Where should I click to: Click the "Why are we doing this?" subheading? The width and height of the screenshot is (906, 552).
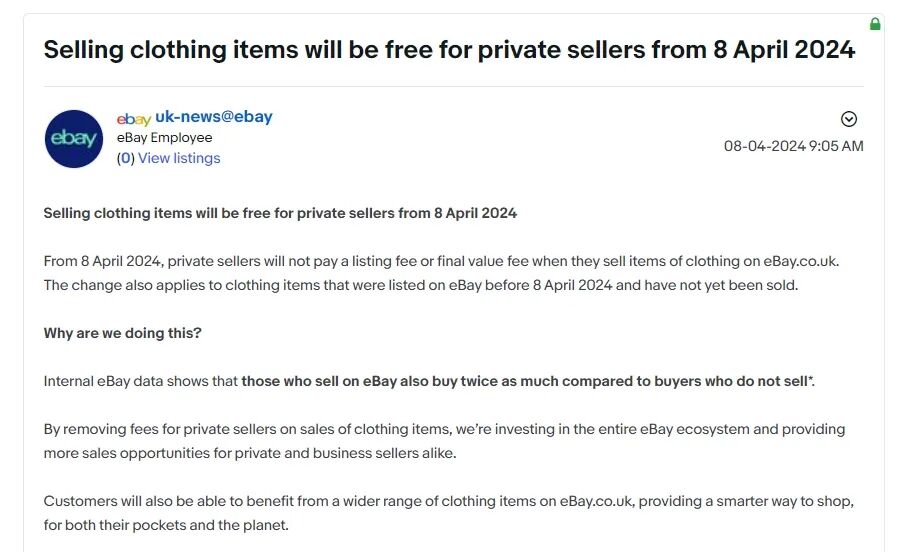(x=122, y=333)
